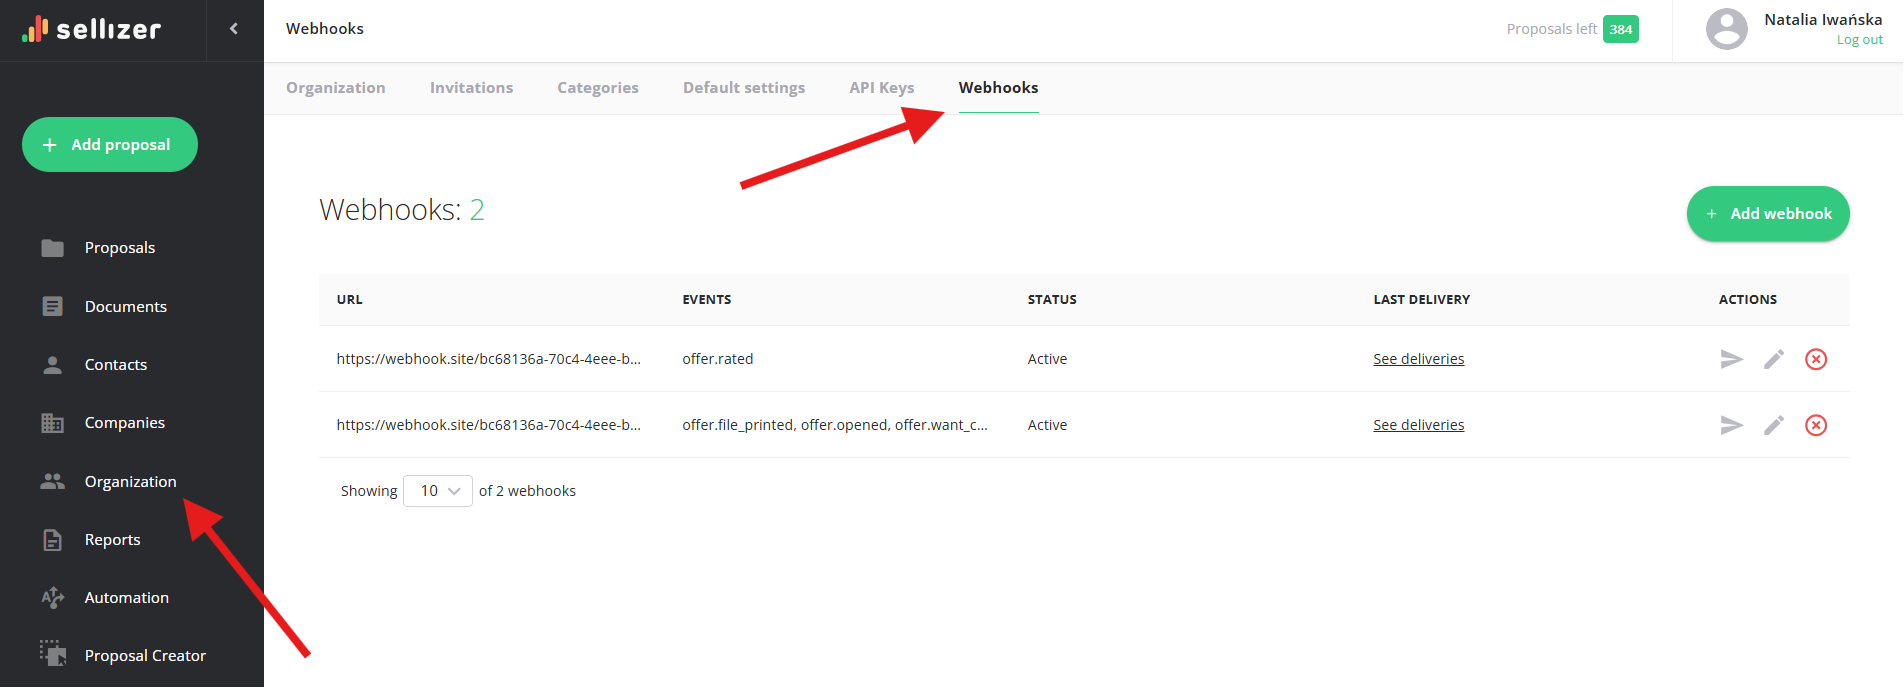The width and height of the screenshot is (1904, 688).
Task: Click See deliveries for offer.rated webhook
Action: pos(1419,359)
